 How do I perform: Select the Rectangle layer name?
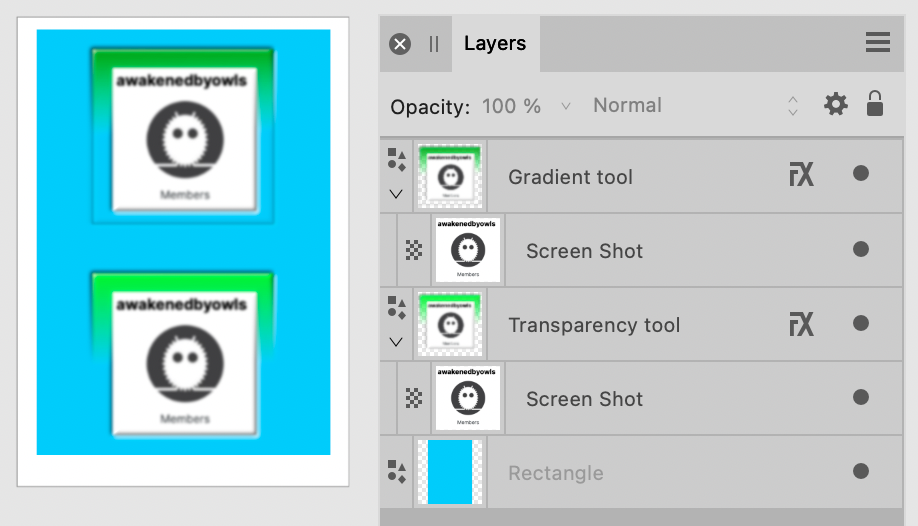pos(555,473)
